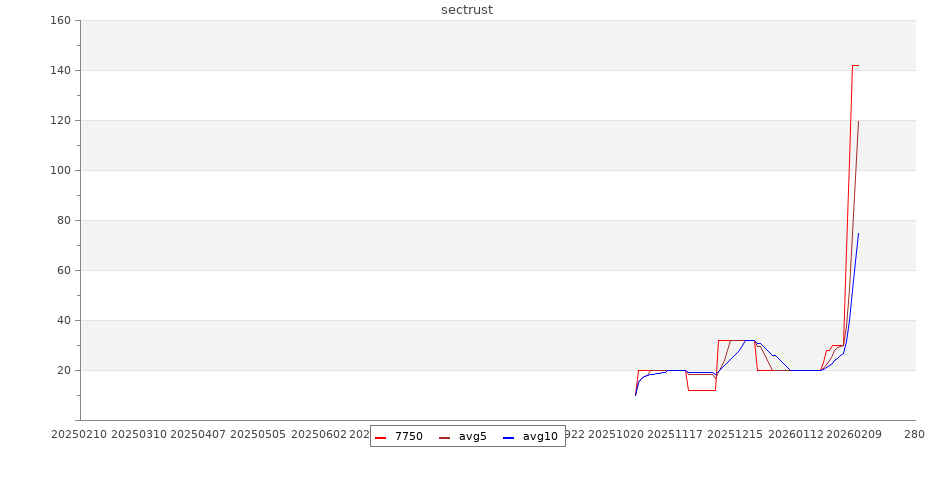Click the red line's peak near 142
The image size is (935, 500).
coord(855,65)
